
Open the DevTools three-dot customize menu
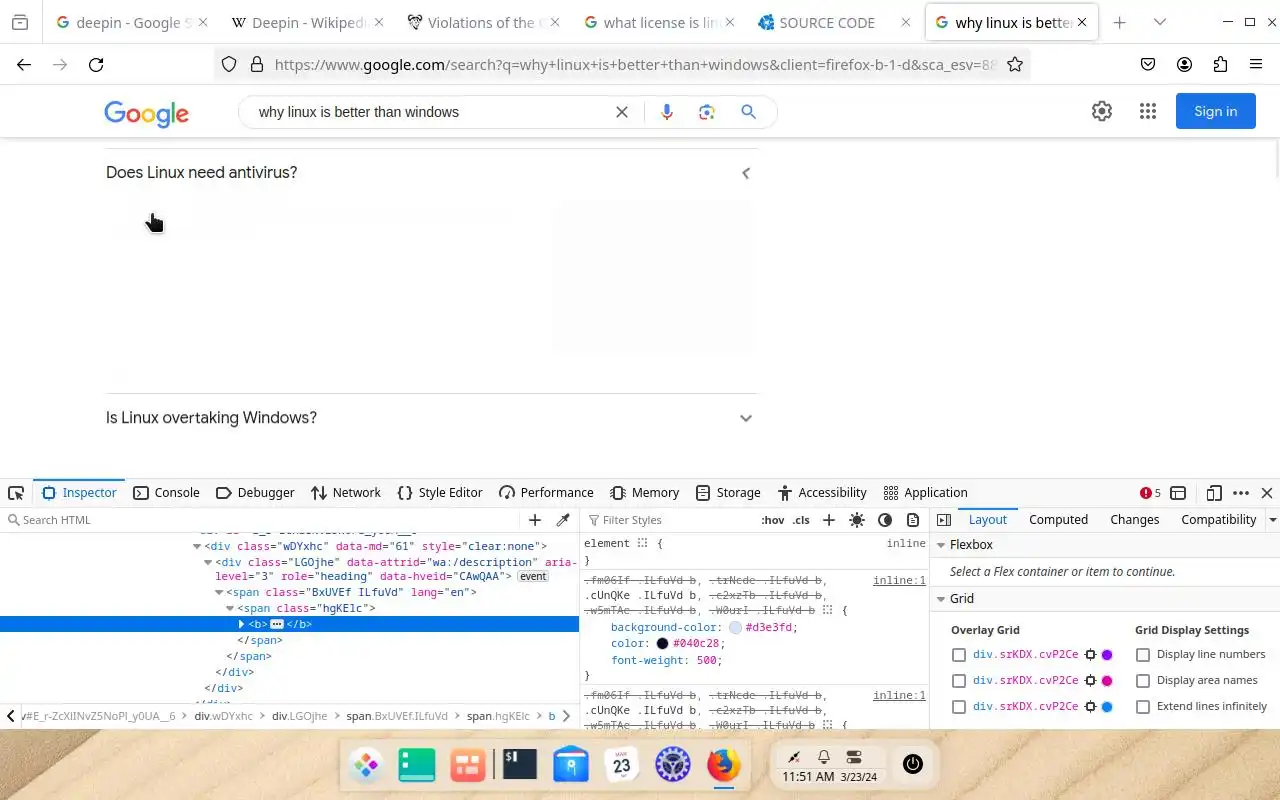(x=1241, y=493)
